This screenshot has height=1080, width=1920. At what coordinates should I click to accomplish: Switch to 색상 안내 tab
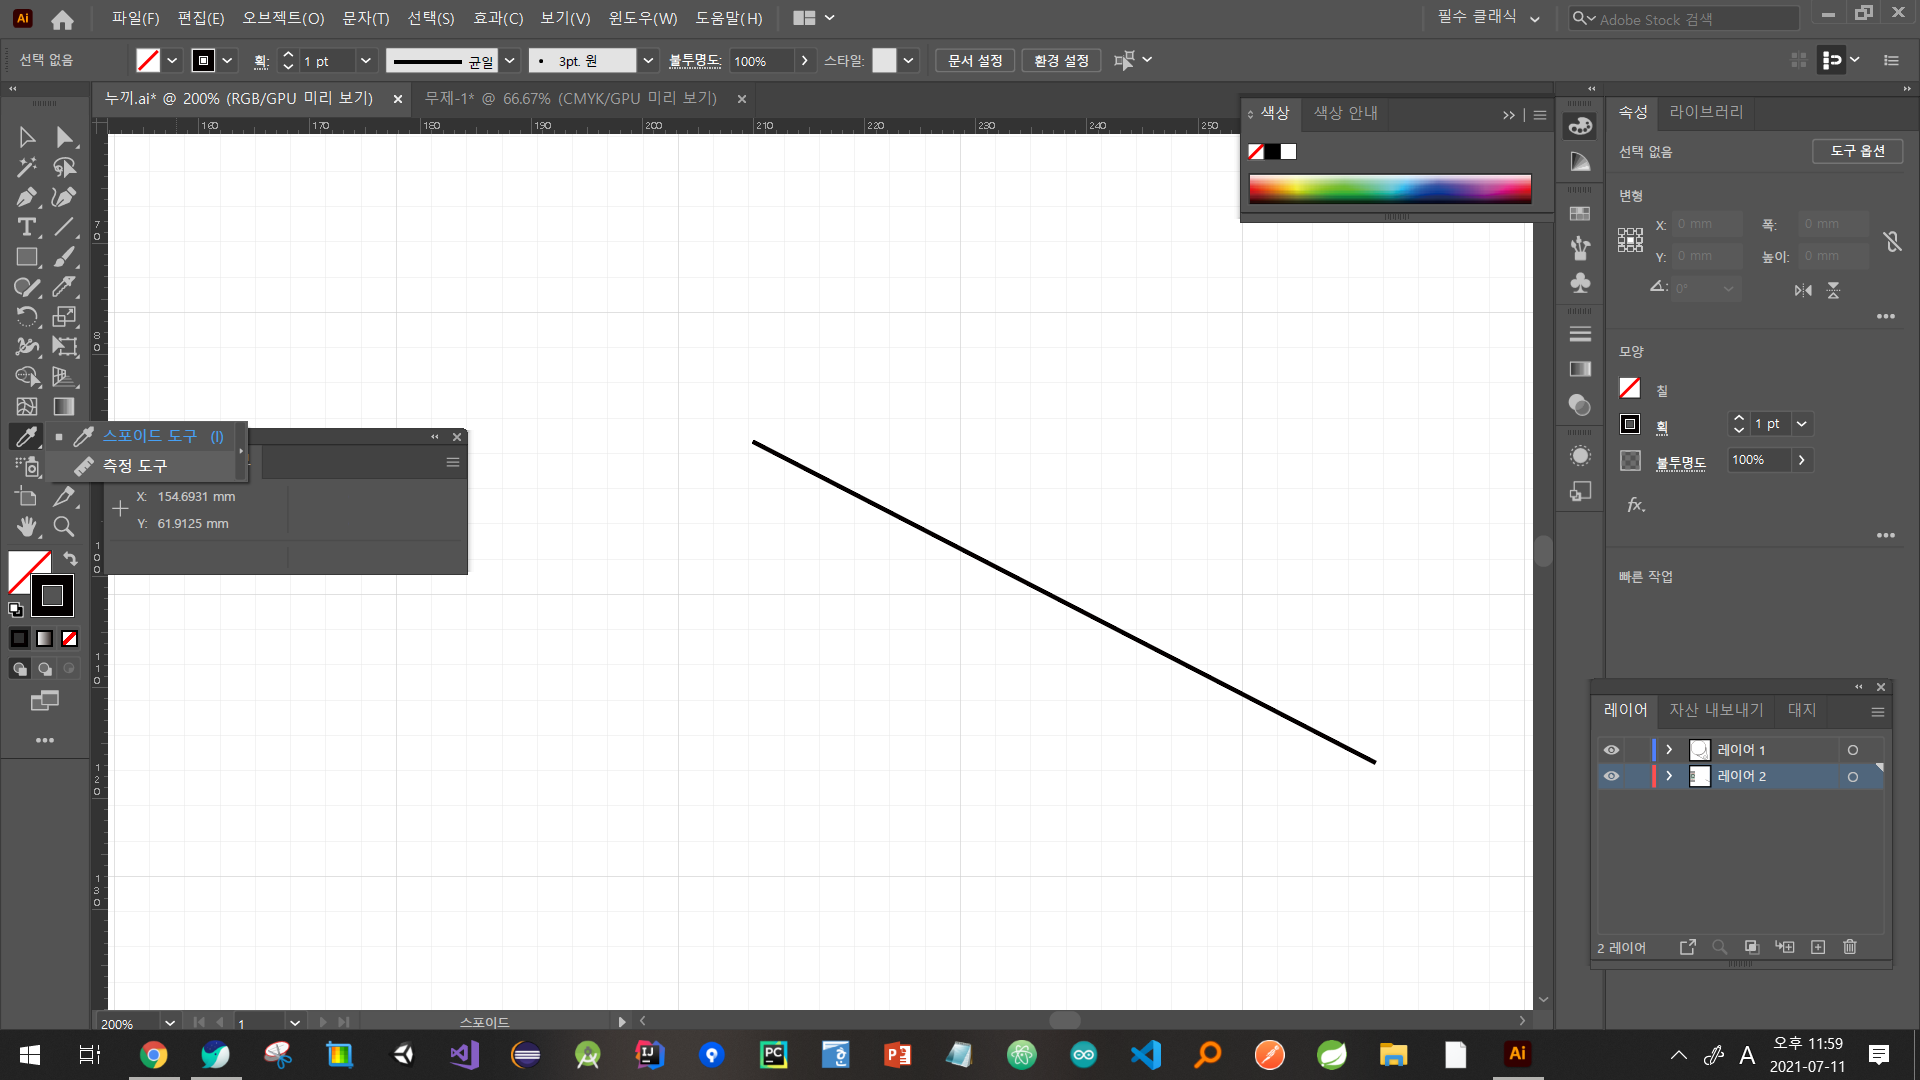[x=1346, y=113]
